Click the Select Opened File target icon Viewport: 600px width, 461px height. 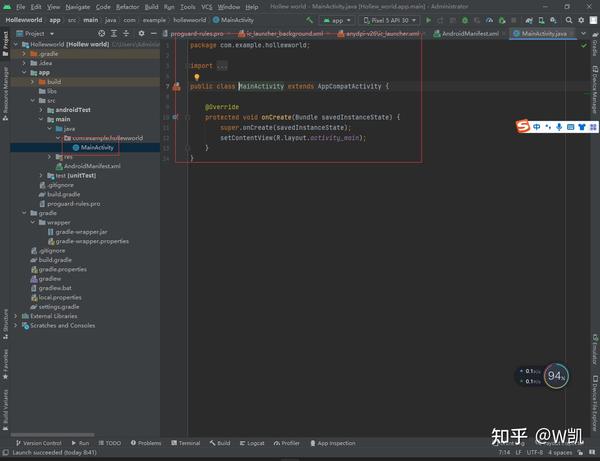(103, 33)
